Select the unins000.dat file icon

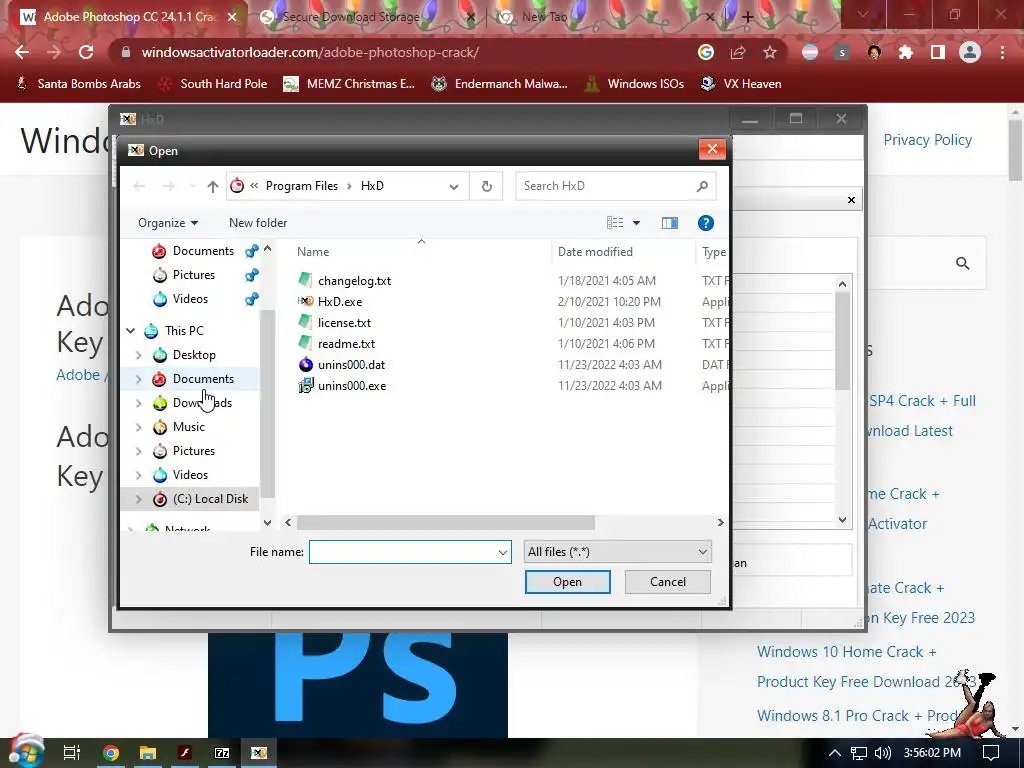click(305, 364)
